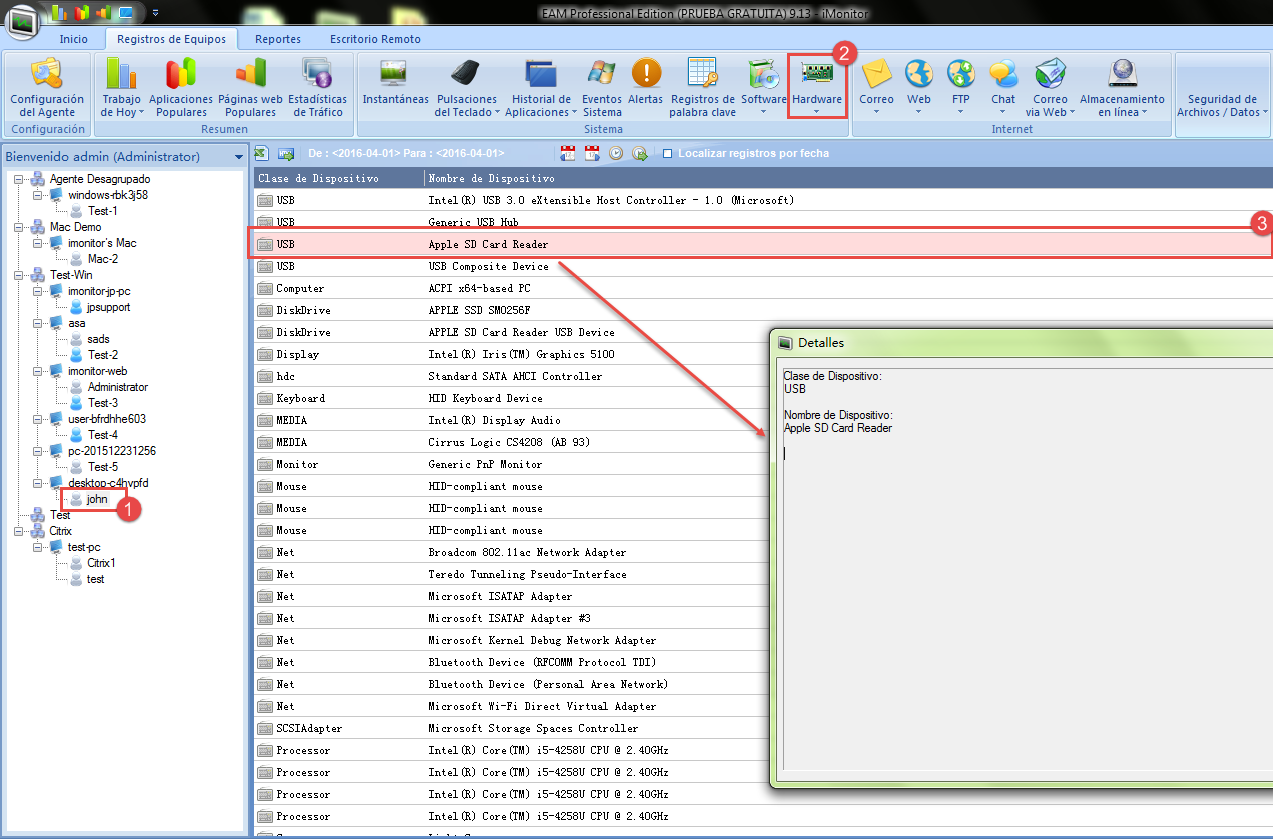Collapse the Citrix group
This screenshot has height=839, width=1273.
[x=18, y=531]
